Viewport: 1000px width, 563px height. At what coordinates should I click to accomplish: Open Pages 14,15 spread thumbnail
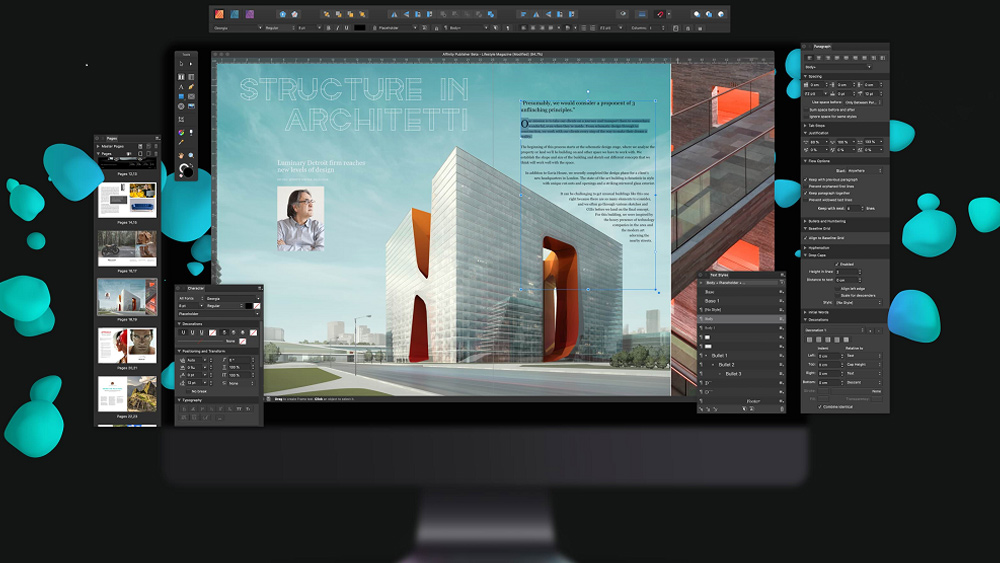[127, 200]
